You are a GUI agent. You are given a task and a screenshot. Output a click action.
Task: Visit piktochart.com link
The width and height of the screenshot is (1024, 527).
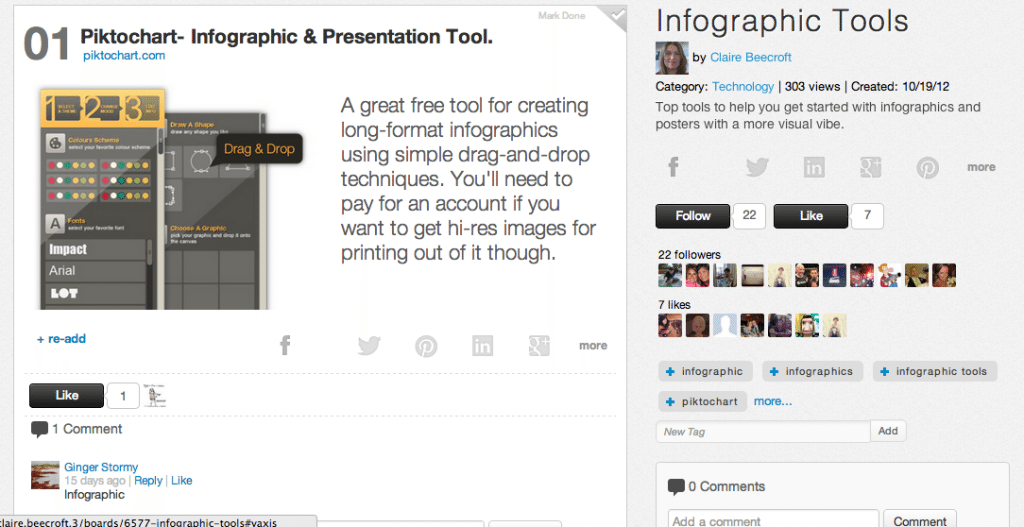click(x=124, y=56)
